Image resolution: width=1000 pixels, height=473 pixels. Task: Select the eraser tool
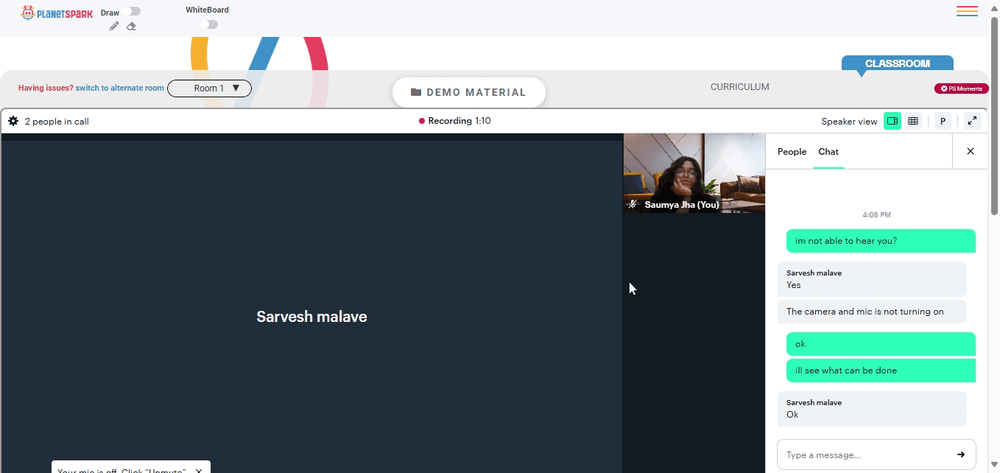[x=131, y=26]
